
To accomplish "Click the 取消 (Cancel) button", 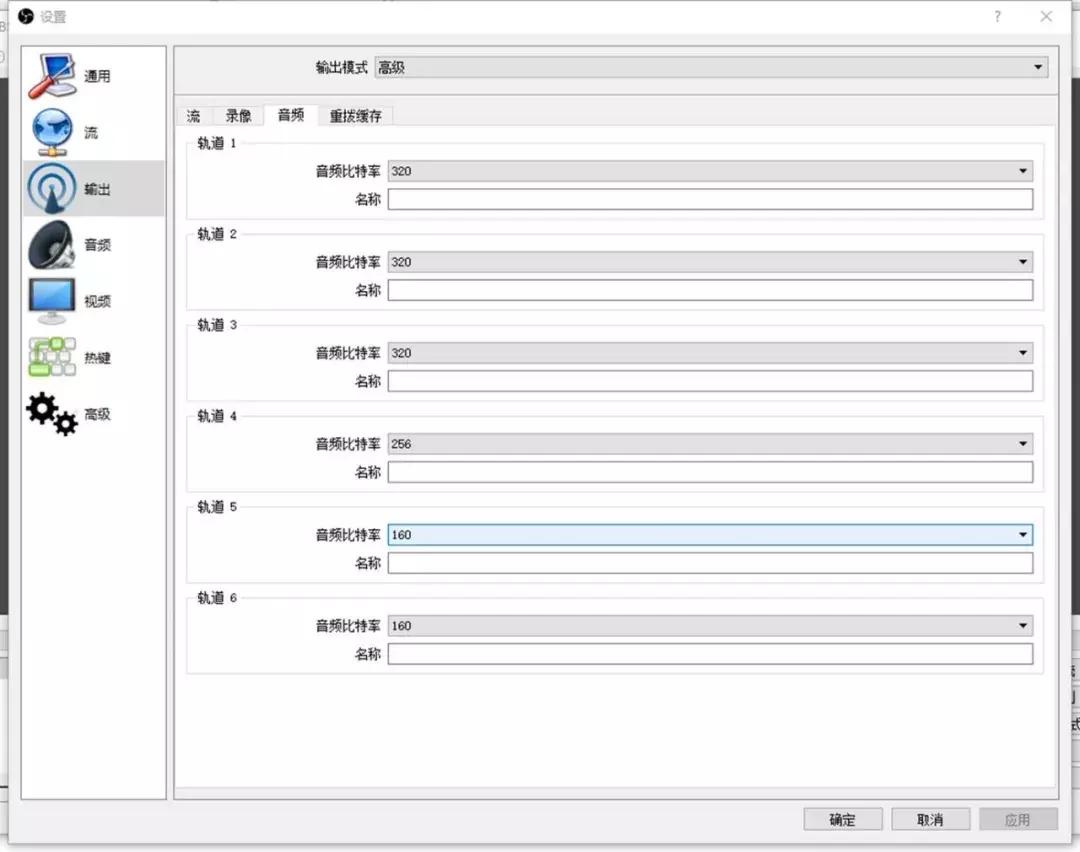I will tap(930, 818).
